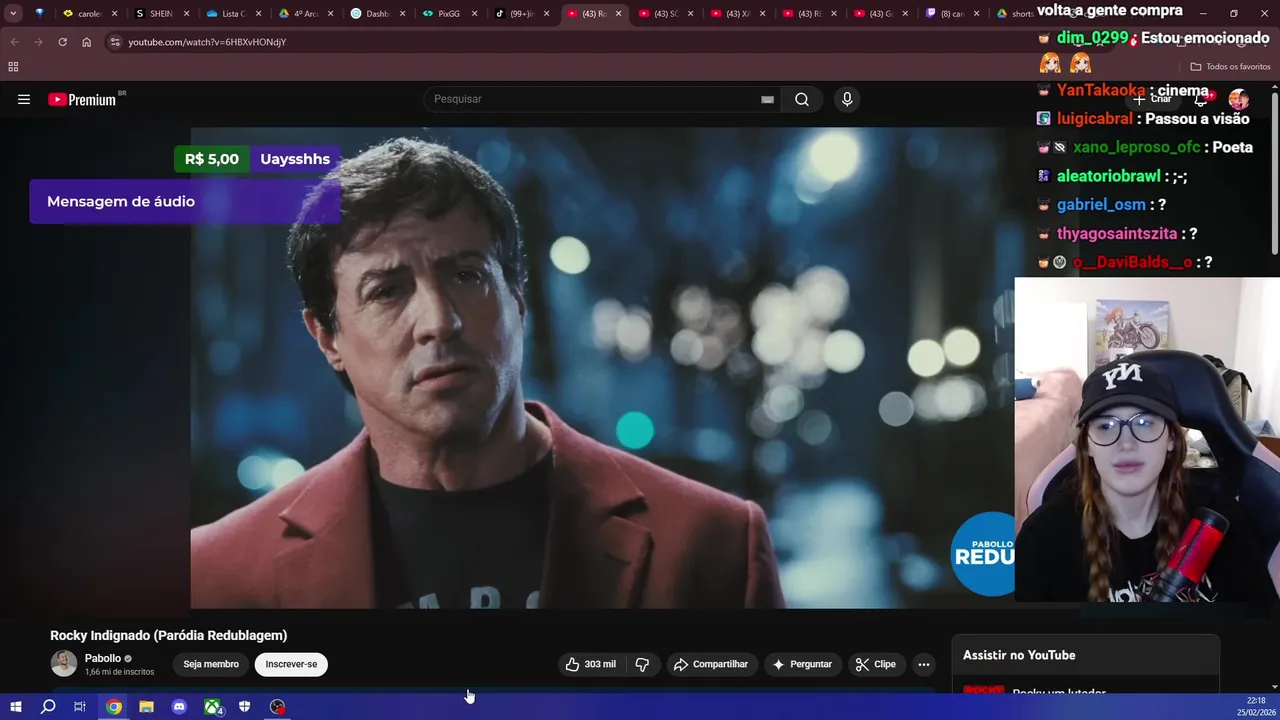Select the youtube.com address bar URL

click(207, 42)
